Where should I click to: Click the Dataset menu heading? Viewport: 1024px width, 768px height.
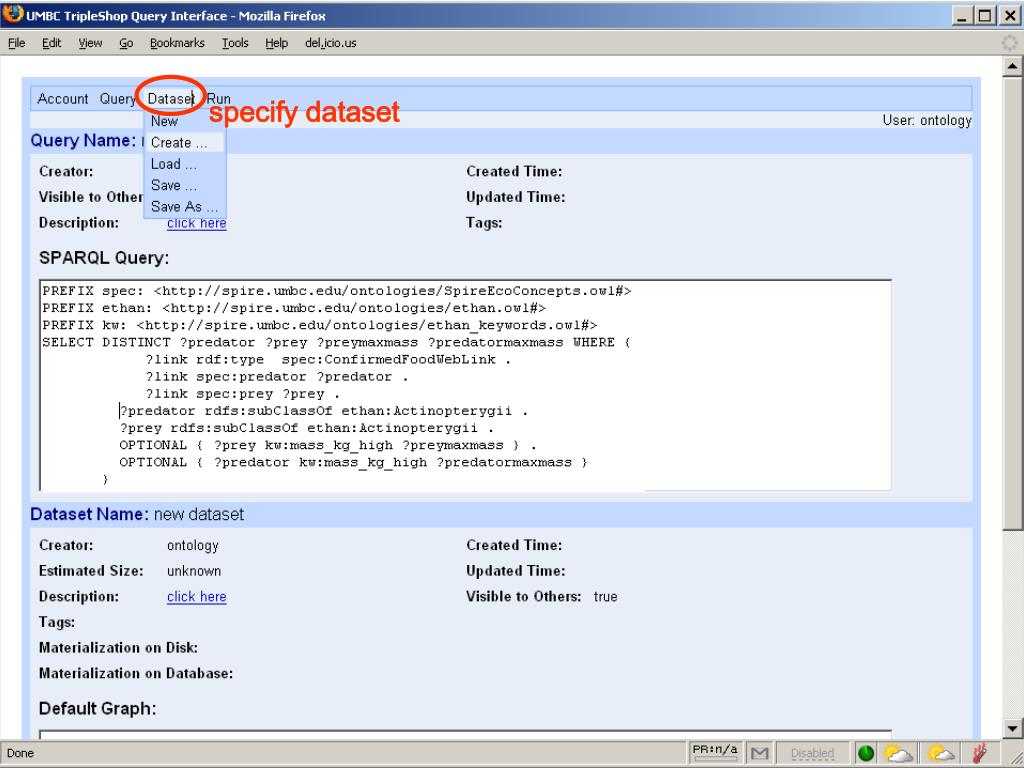coord(170,99)
